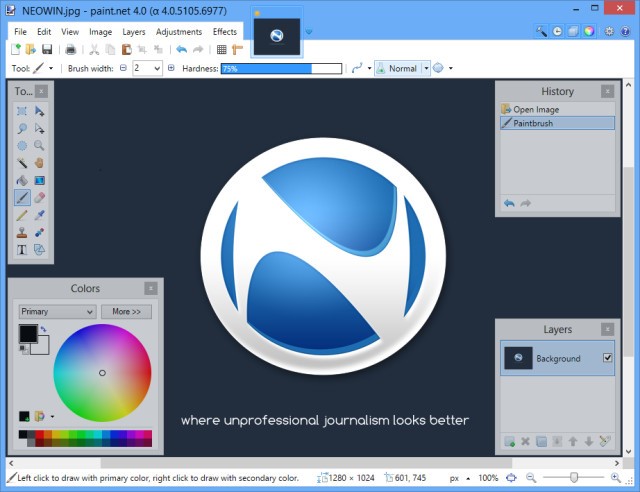Select the Open Image history entry
The width and height of the screenshot is (640, 492).
(557, 109)
